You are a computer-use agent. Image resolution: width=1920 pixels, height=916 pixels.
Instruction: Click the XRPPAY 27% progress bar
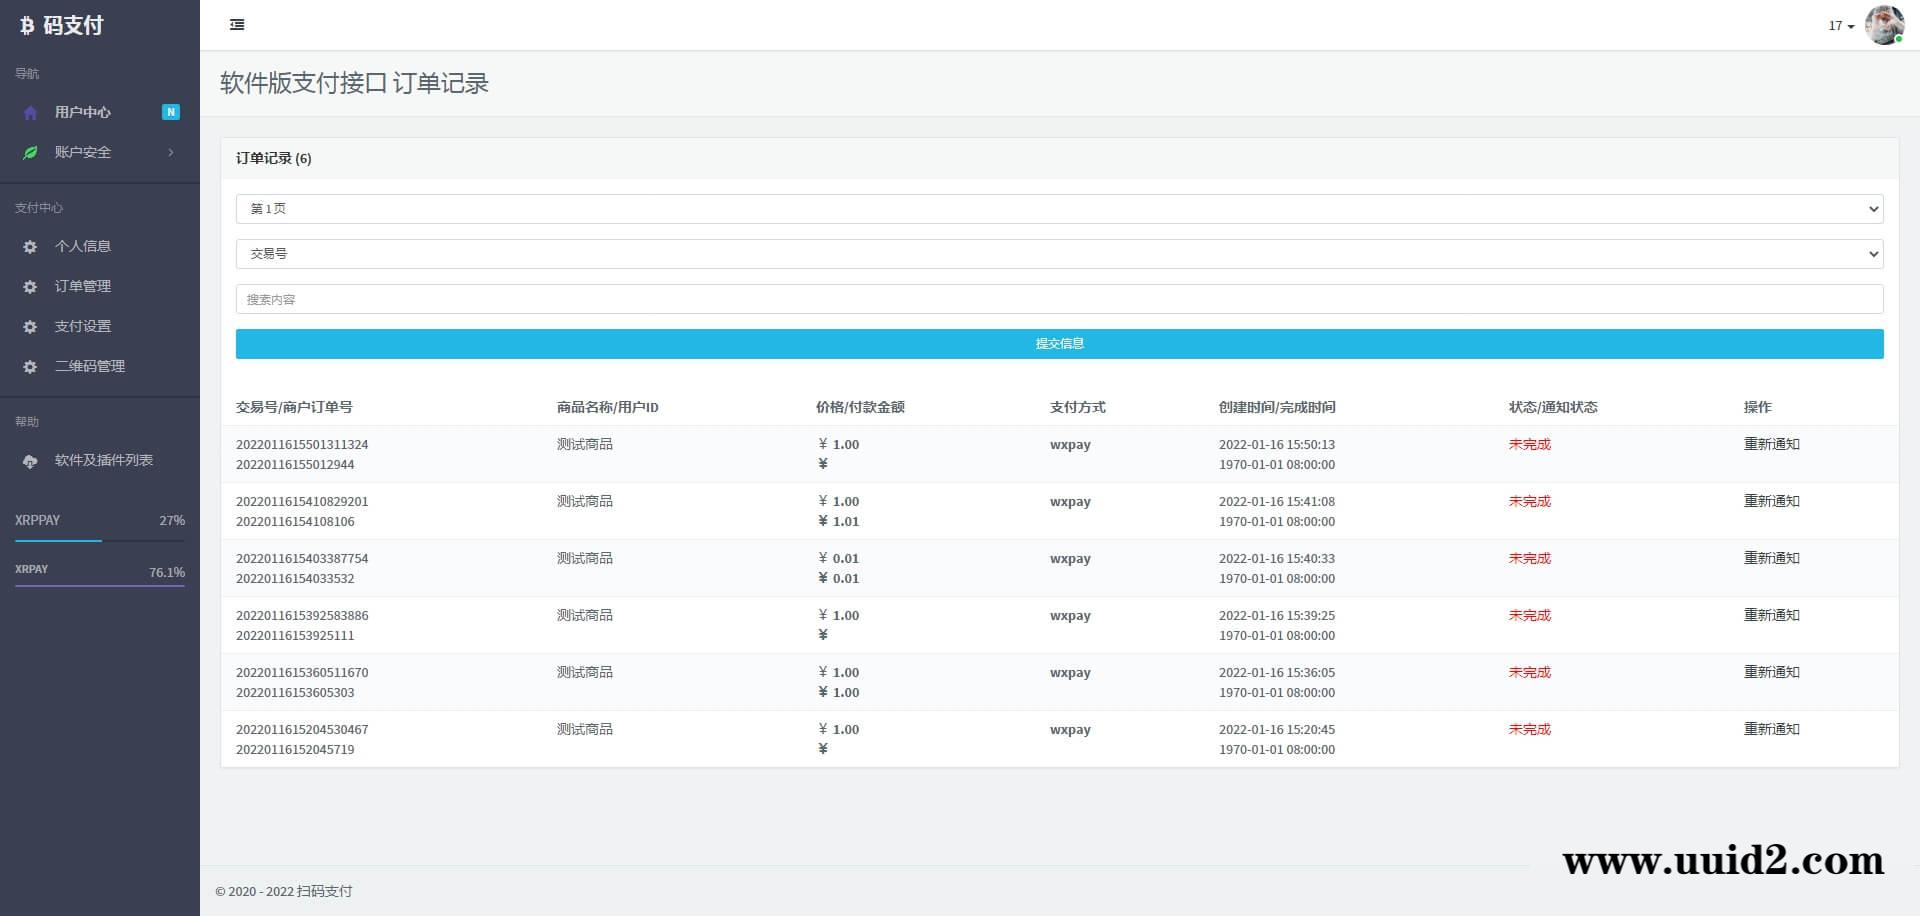tap(100, 540)
